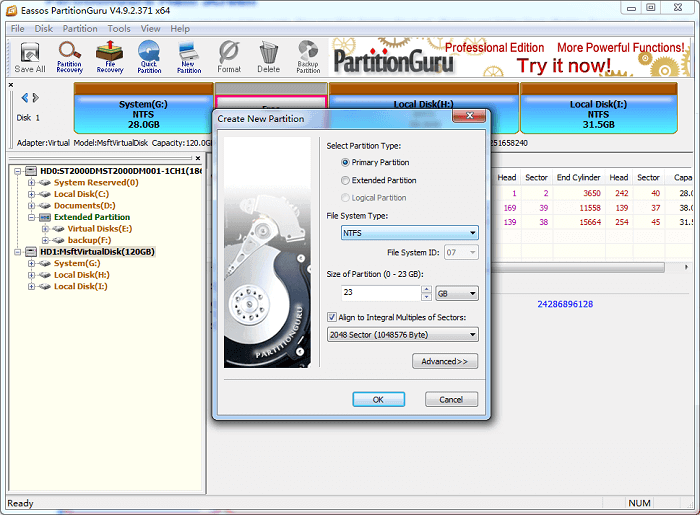This screenshot has height=515, width=700.
Task: Collapse the Extended Partition node
Action: [31, 217]
